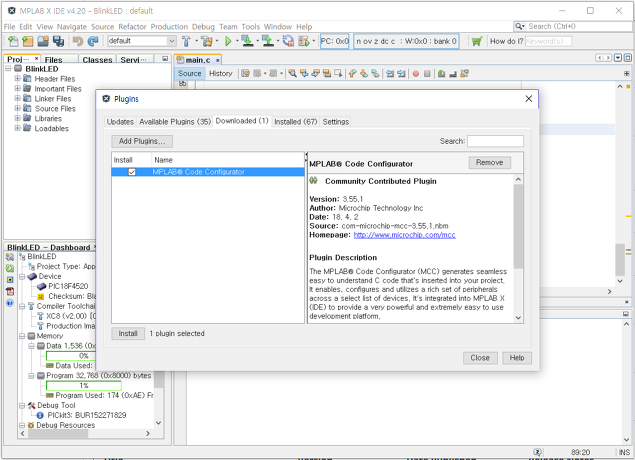Viewport: 635px width, 460px height.
Task: Switch to the Updates tab
Action: (x=120, y=121)
